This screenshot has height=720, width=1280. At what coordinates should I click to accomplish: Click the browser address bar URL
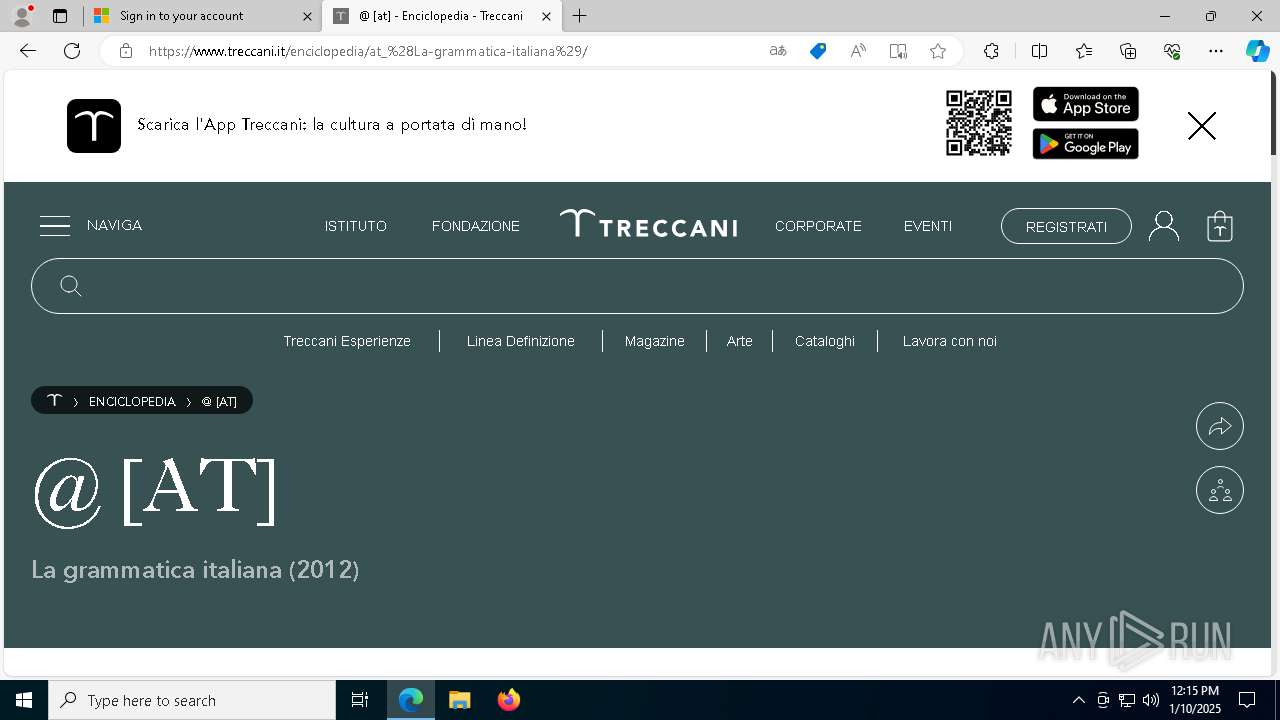368,51
